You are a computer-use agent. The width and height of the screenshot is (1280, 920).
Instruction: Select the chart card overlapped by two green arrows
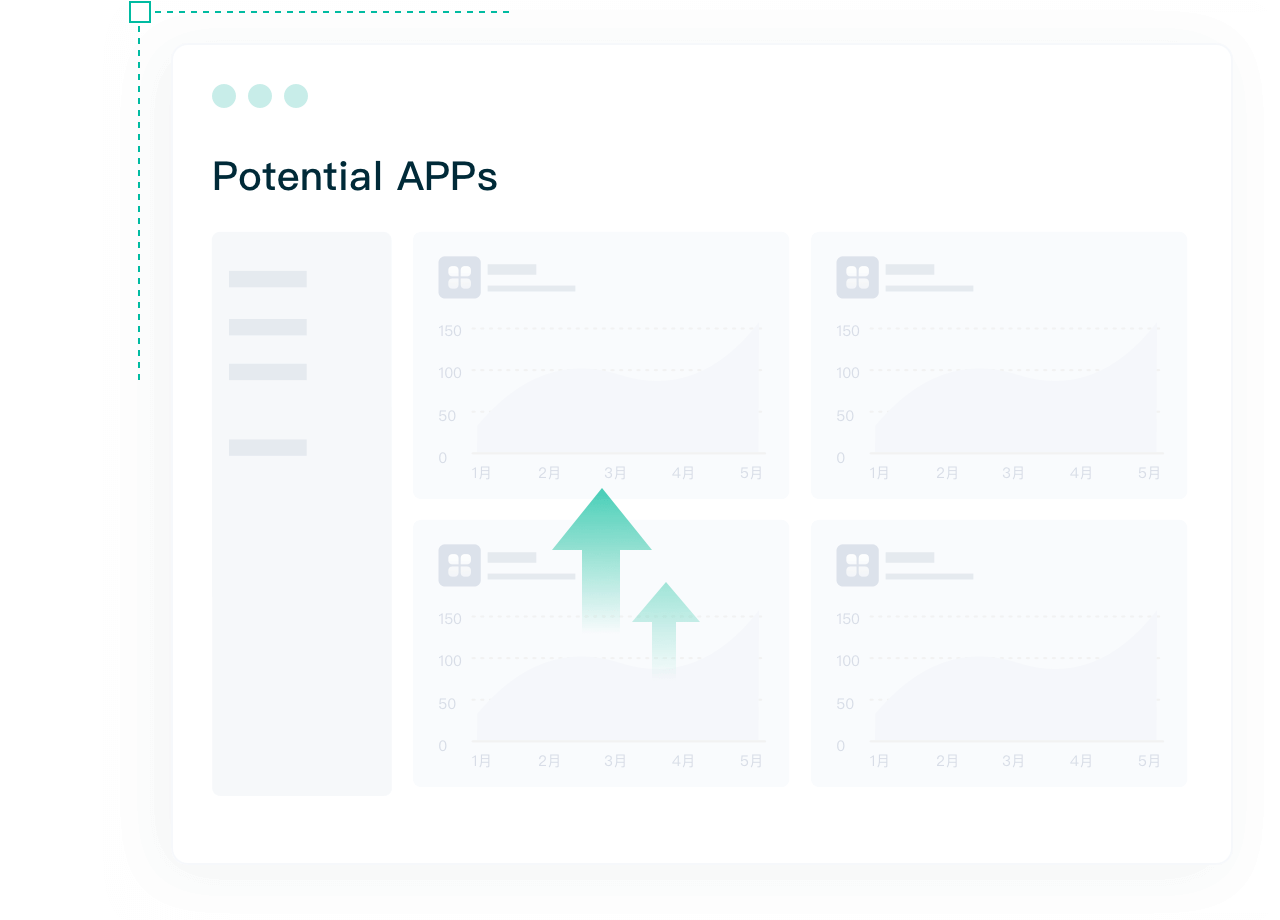[601, 653]
